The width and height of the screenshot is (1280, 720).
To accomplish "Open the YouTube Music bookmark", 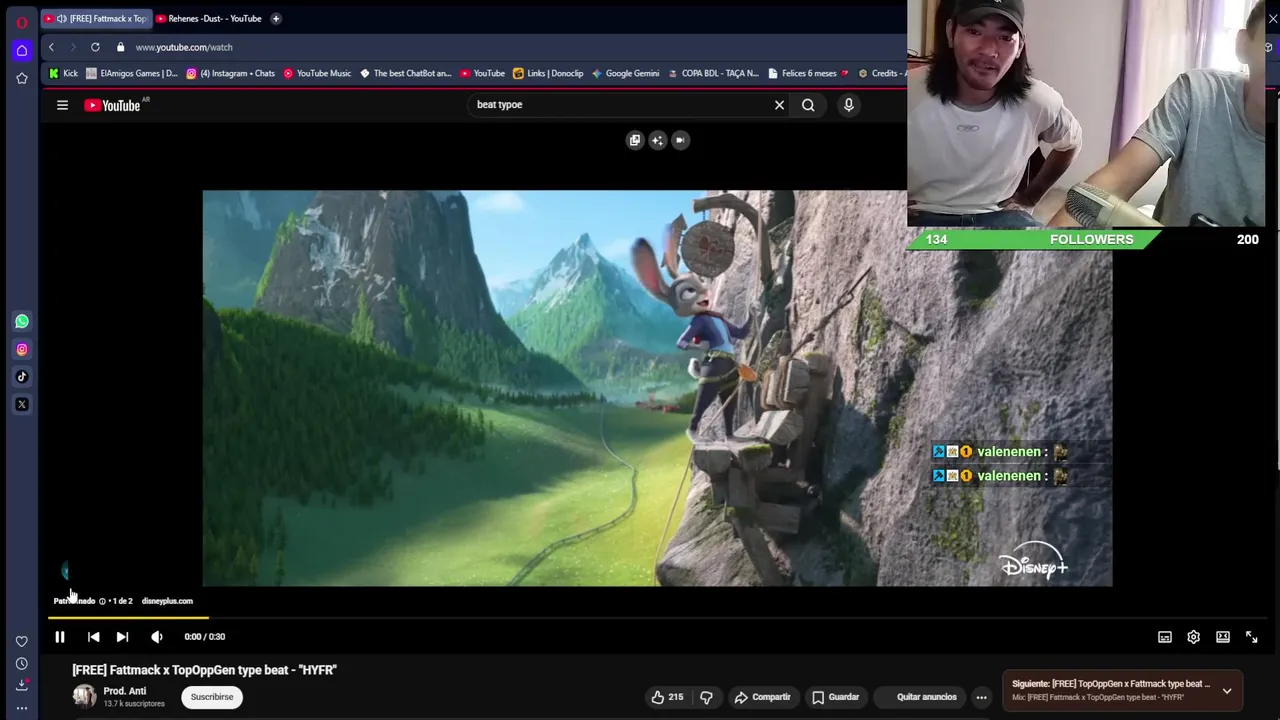I will tap(317, 73).
